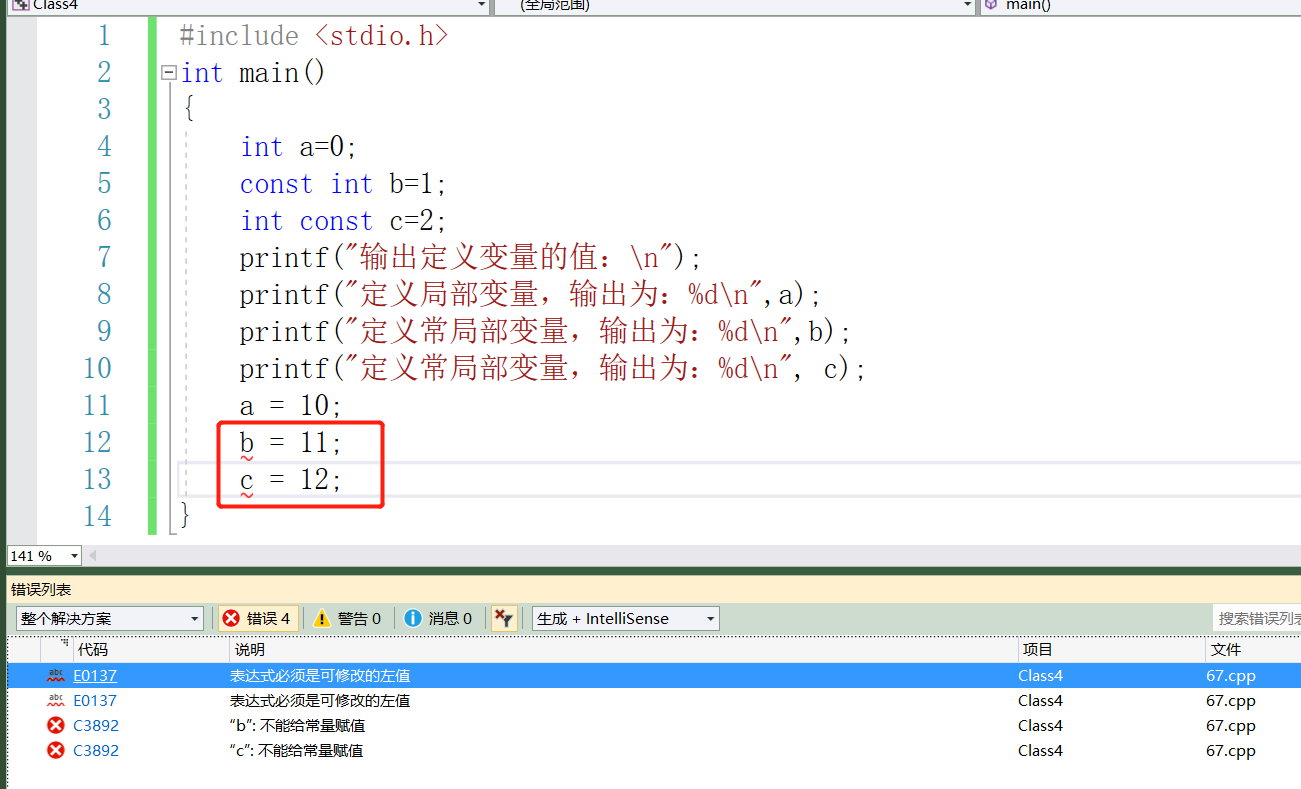This screenshot has width=1301, height=789.
Task: Open the 整个解决方案 scope dropdown
Action: (196, 617)
